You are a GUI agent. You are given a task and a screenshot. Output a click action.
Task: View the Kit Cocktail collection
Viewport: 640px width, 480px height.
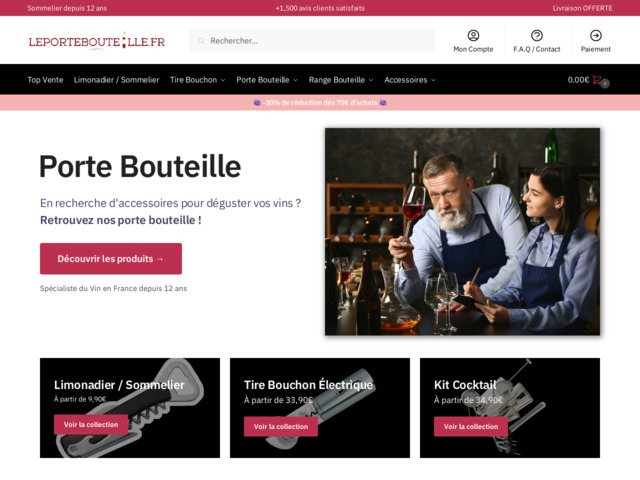pos(471,427)
